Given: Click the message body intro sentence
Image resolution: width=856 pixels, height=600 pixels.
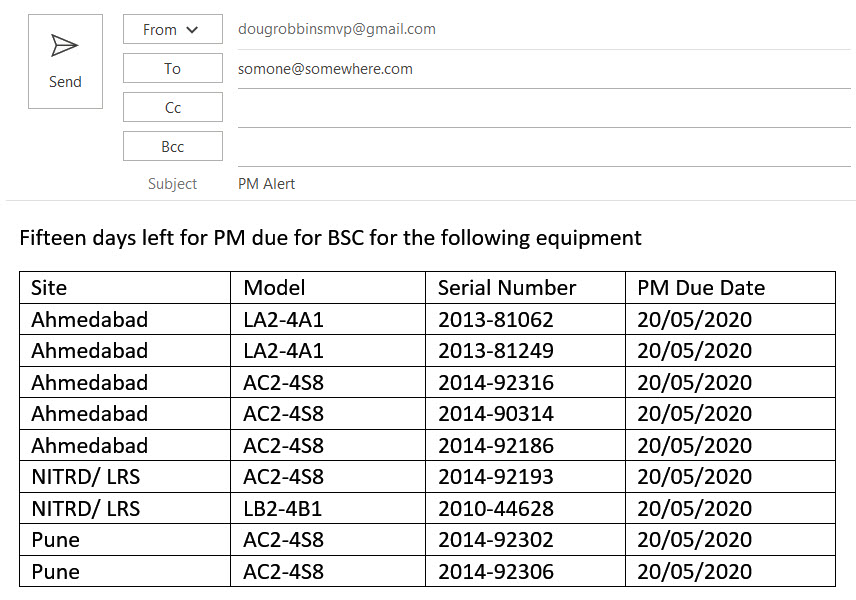Looking at the screenshot, I should coord(330,238).
